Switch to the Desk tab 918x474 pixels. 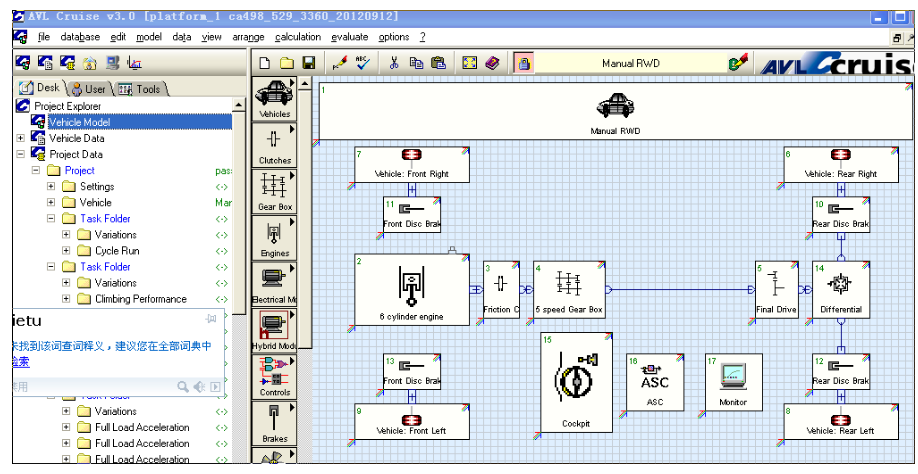(x=40, y=88)
